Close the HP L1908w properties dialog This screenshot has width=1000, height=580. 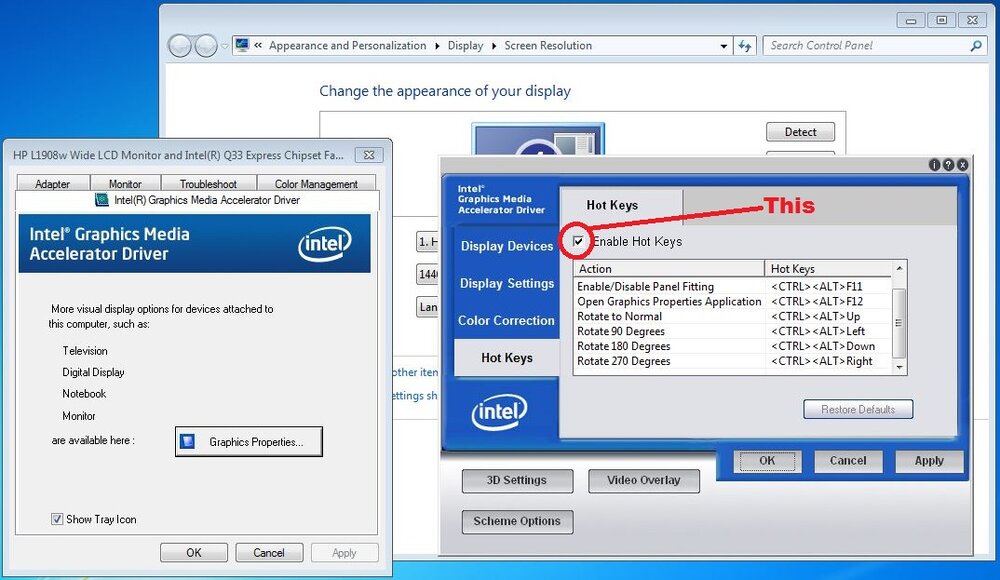(369, 155)
